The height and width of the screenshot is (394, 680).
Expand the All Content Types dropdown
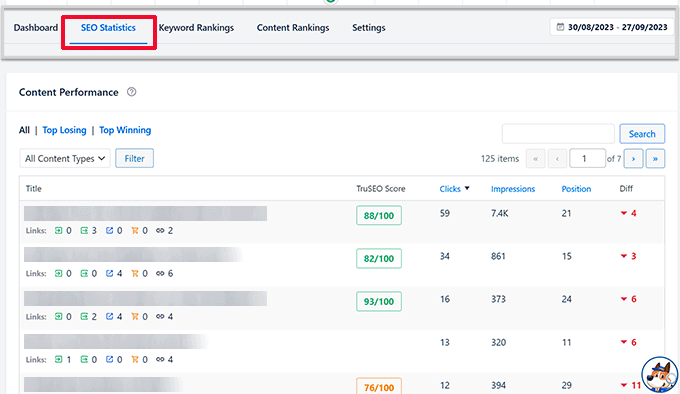tap(65, 159)
